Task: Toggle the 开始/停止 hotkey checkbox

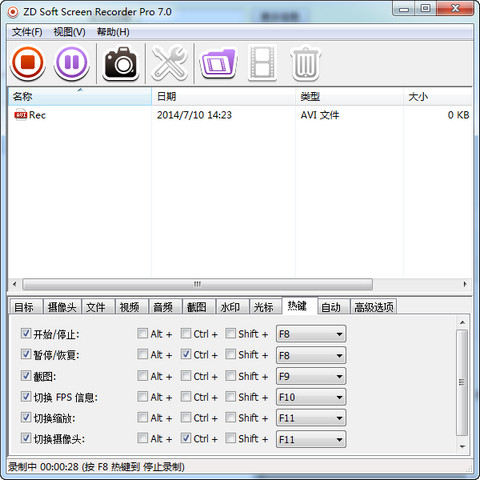Action: click(26, 333)
